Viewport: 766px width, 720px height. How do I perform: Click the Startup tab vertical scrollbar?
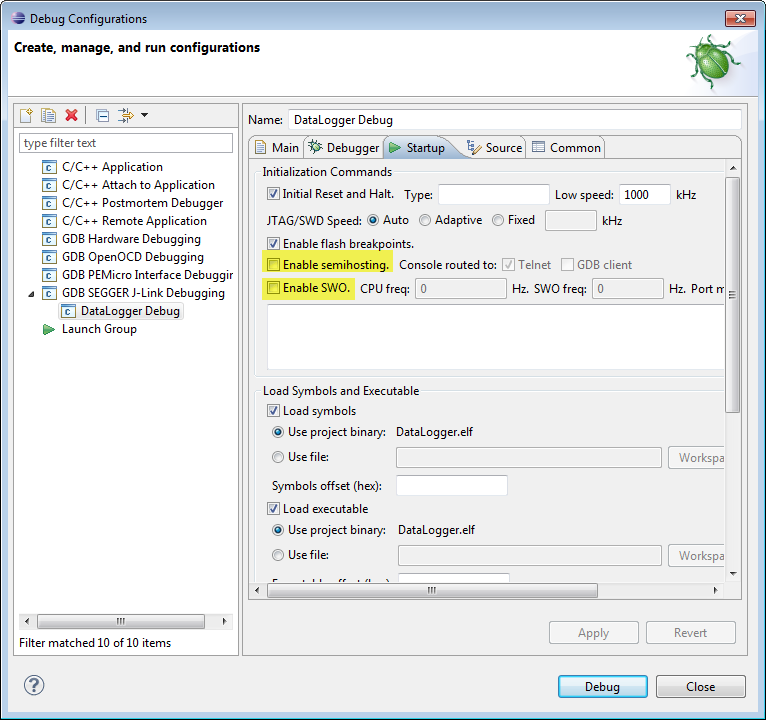point(732,300)
